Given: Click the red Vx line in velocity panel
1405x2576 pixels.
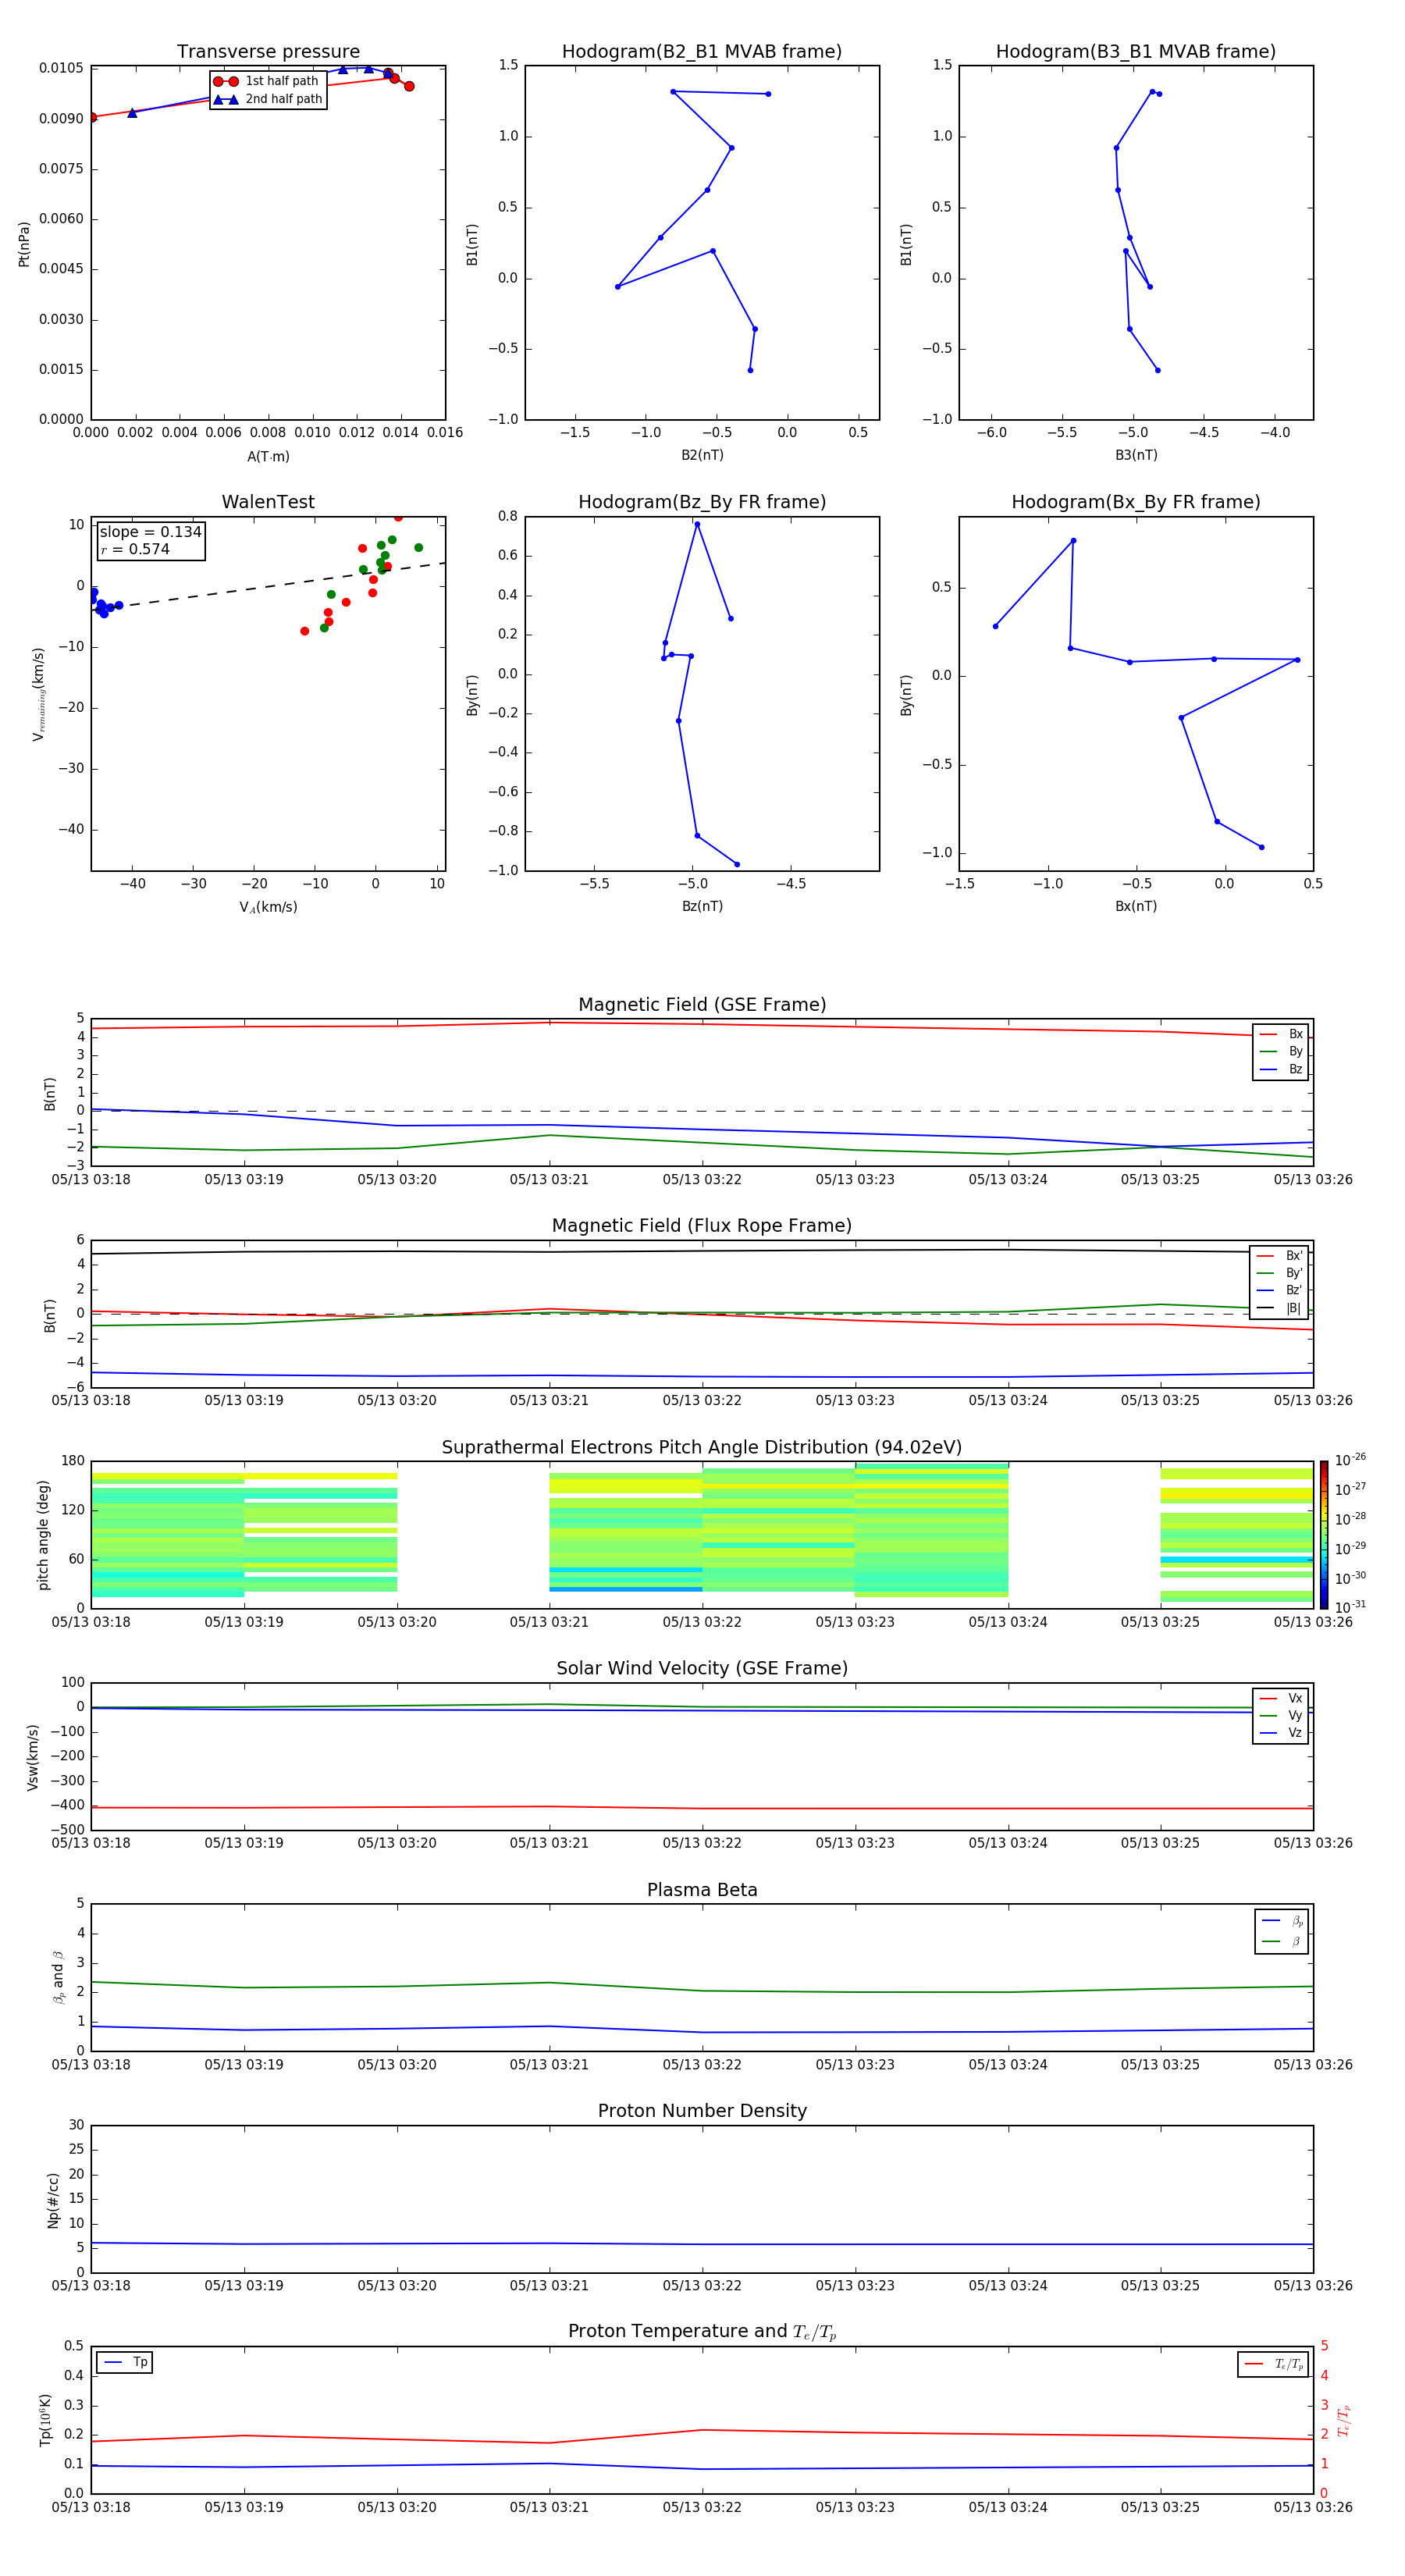Looking at the screenshot, I should [702, 1808].
